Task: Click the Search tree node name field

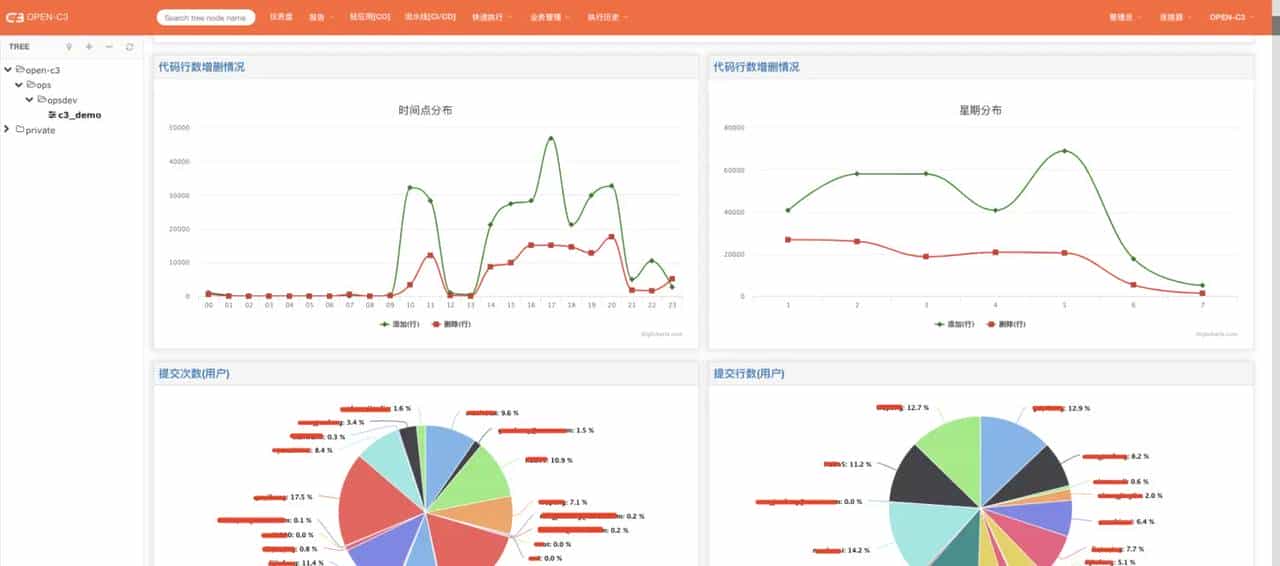Action: (206, 17)
